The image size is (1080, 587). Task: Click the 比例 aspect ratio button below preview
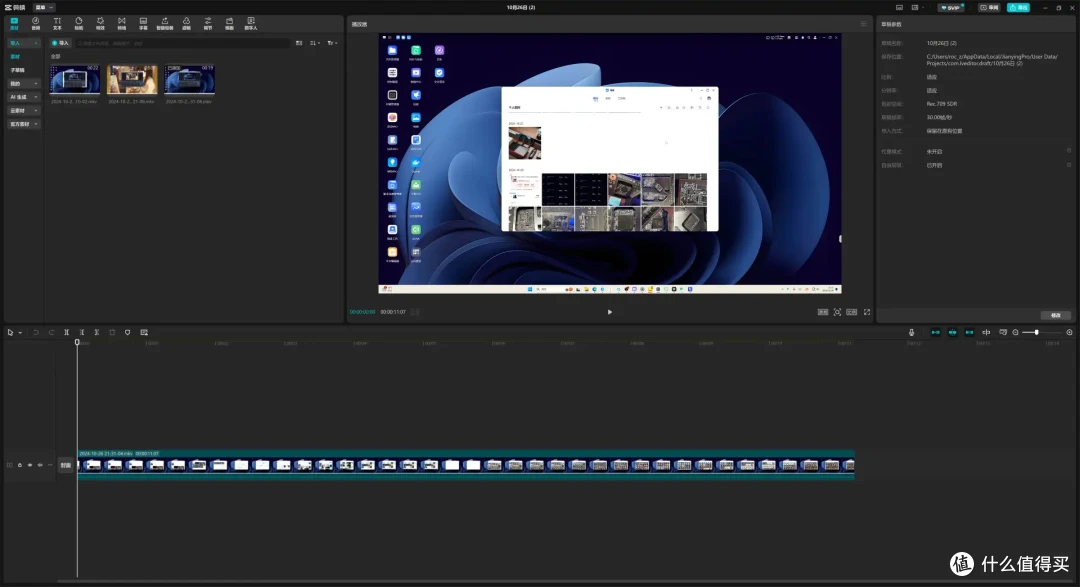pyautogui.click(x=852, y=312)
